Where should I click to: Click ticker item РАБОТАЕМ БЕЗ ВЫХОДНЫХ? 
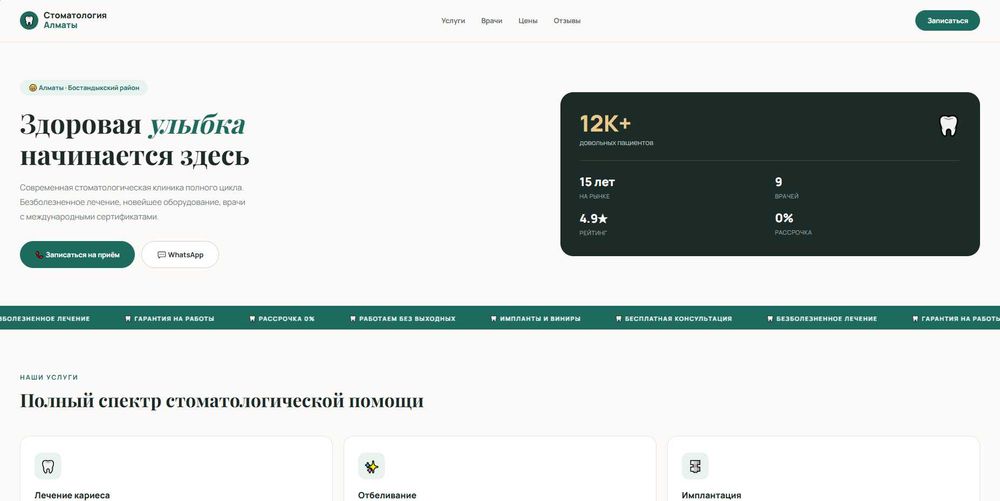[x=402, y=318]
